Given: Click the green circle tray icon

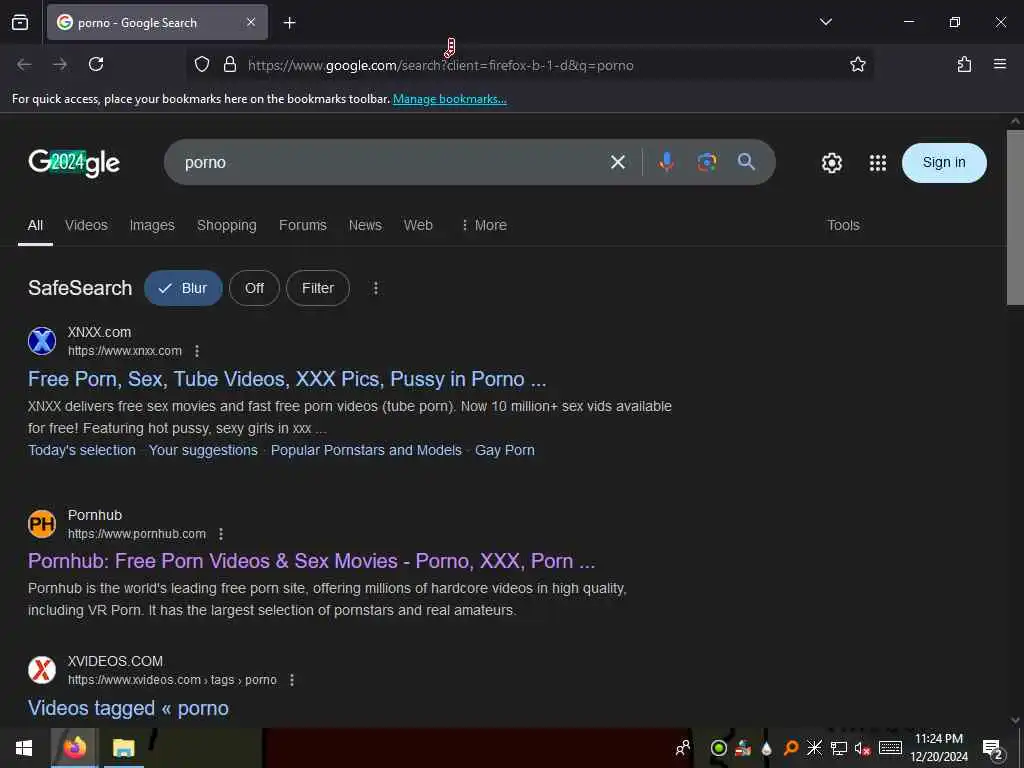Looking at the screenshot, I should 718,748.
